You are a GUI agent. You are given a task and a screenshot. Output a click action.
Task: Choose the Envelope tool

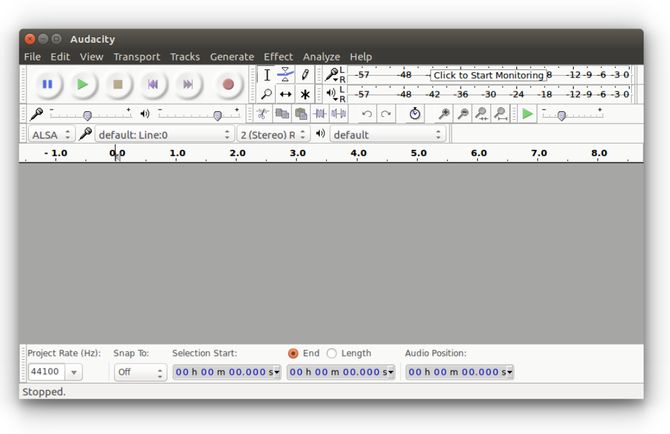click(285, 75)
